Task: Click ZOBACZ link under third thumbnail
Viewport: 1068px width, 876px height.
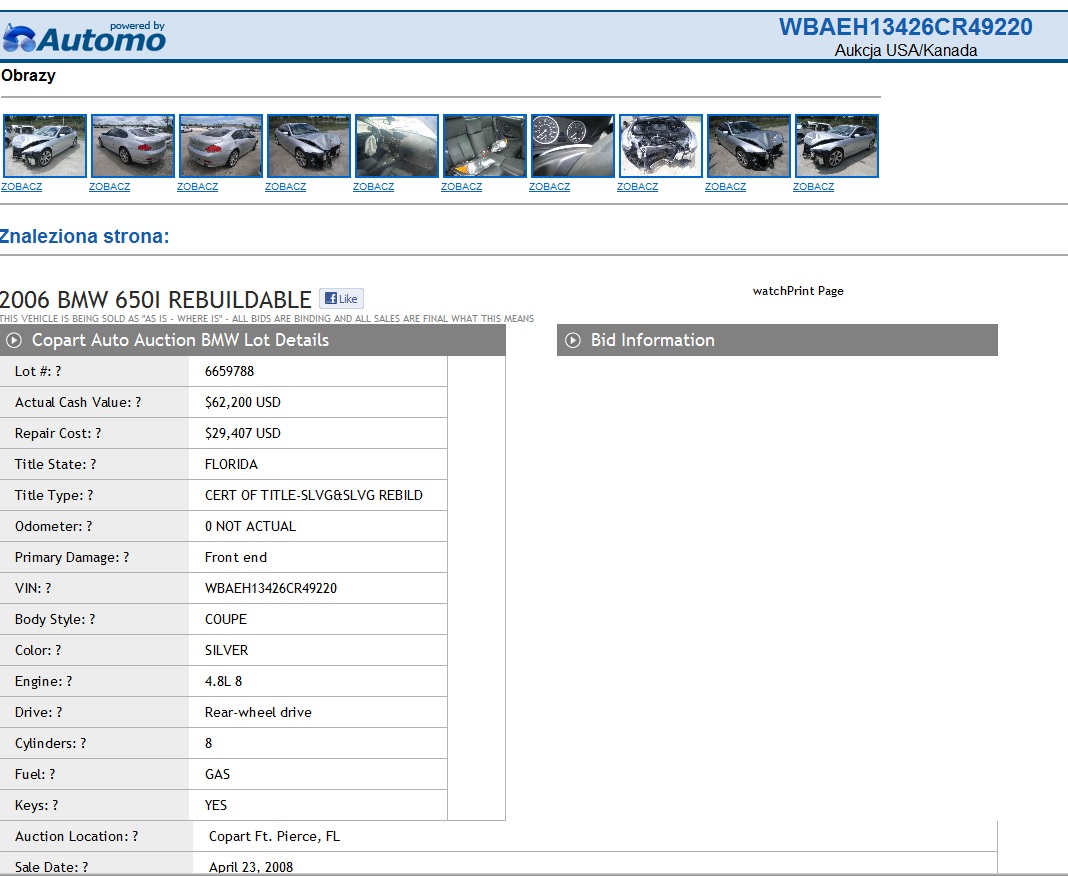Action: pos(198,187)
